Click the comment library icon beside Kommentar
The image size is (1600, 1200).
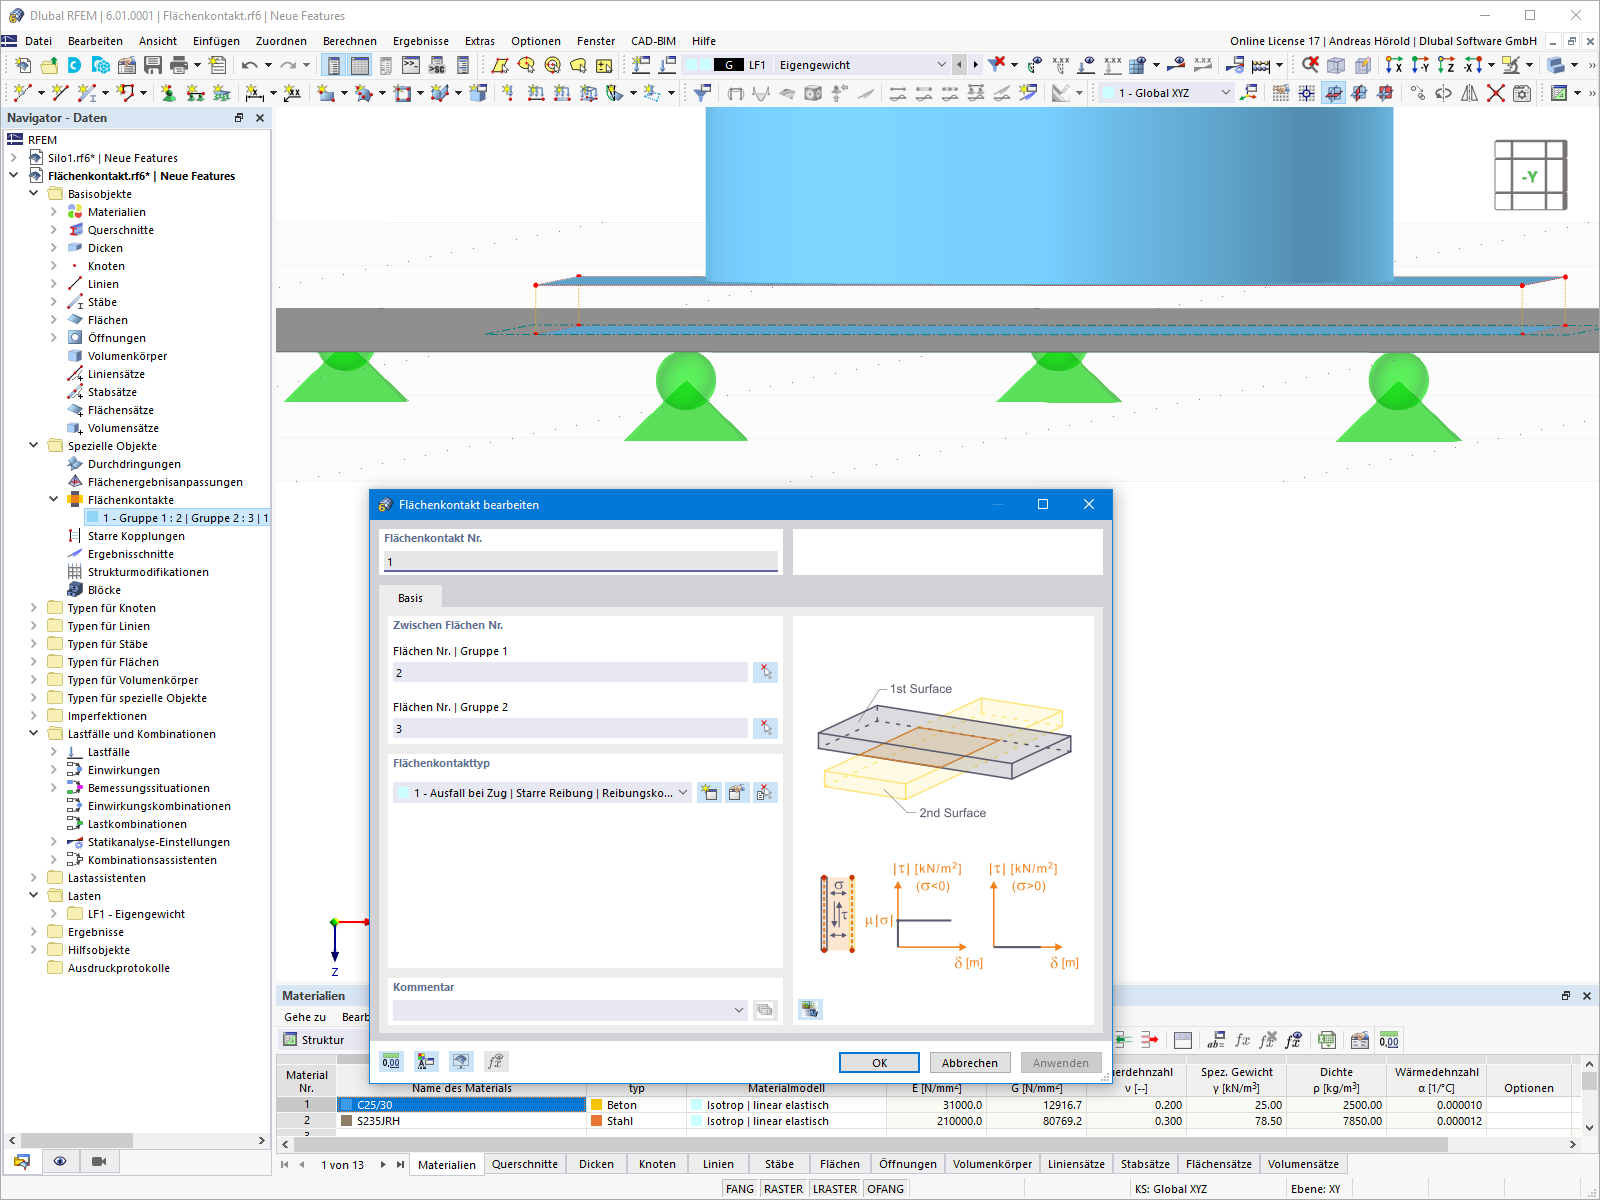pyautogui.click(x=765, y=1010)
